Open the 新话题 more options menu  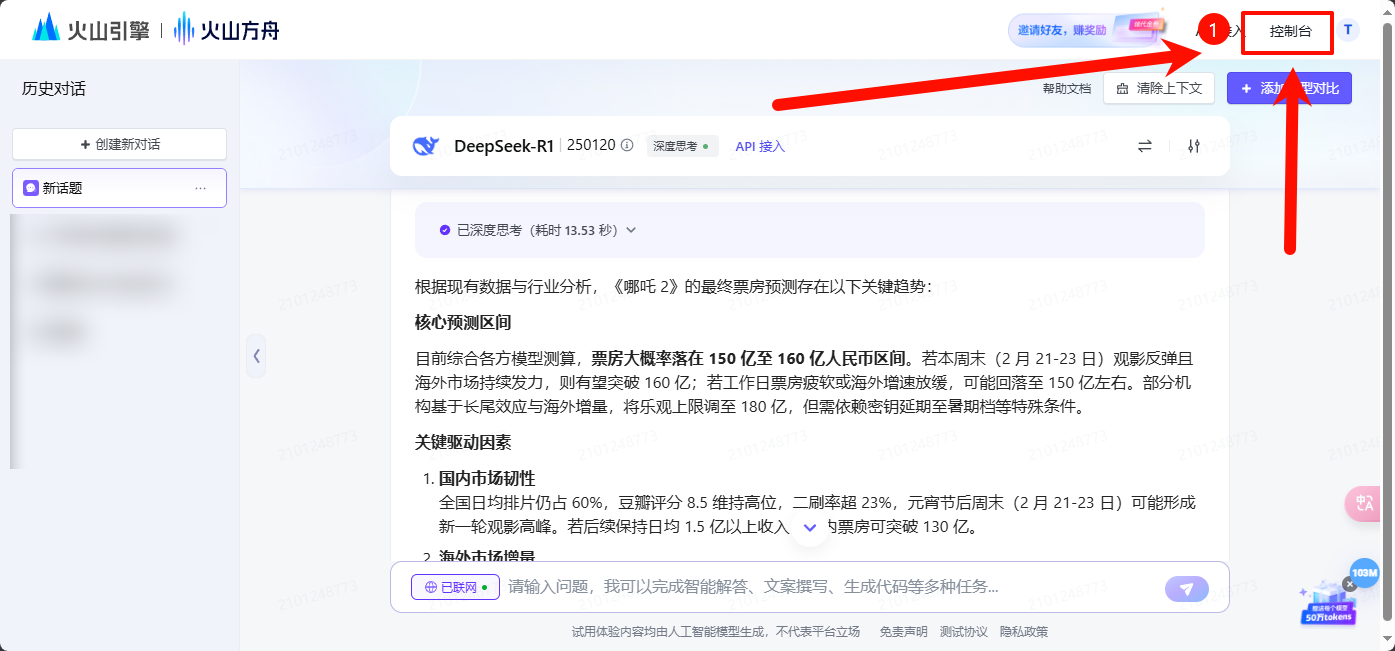point(201,188)
